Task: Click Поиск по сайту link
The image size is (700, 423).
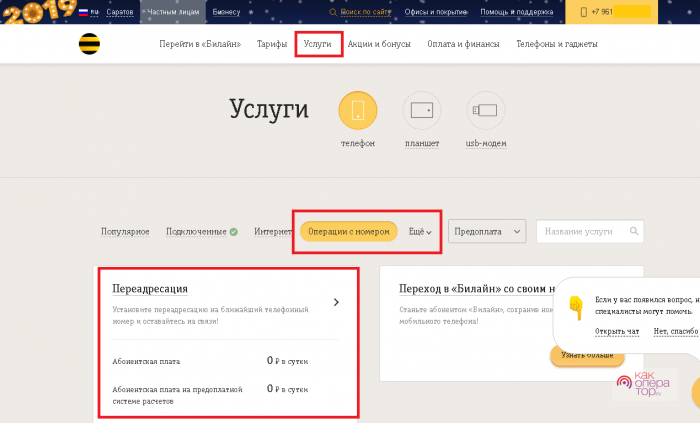Action: [366, 12]
